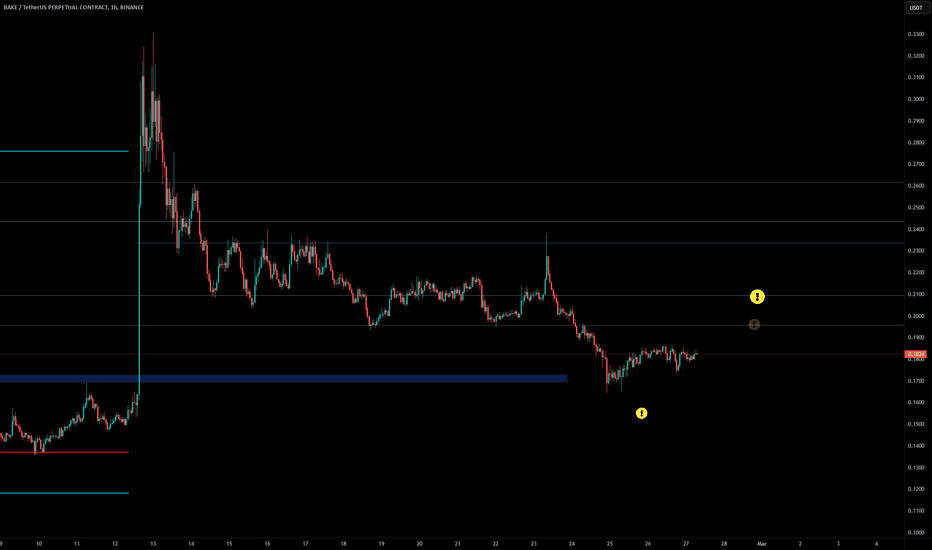Click the 25 date label on time axis
The width and height of the screenshot is (932, 550).
[610, 543]
